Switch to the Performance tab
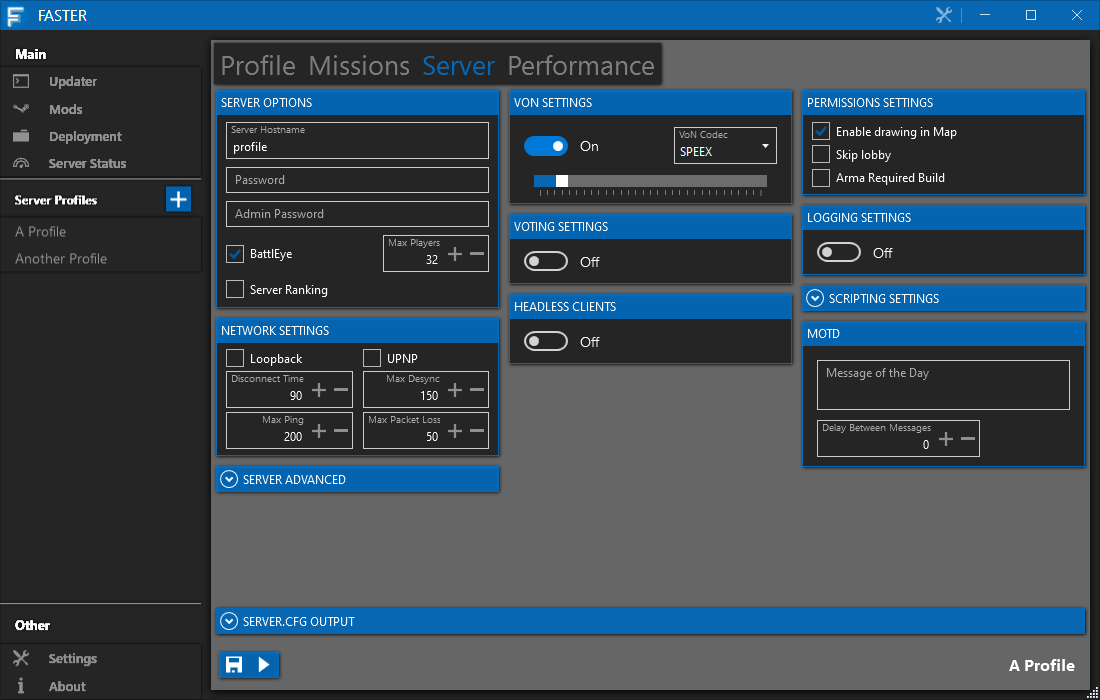 coord(581,66)
